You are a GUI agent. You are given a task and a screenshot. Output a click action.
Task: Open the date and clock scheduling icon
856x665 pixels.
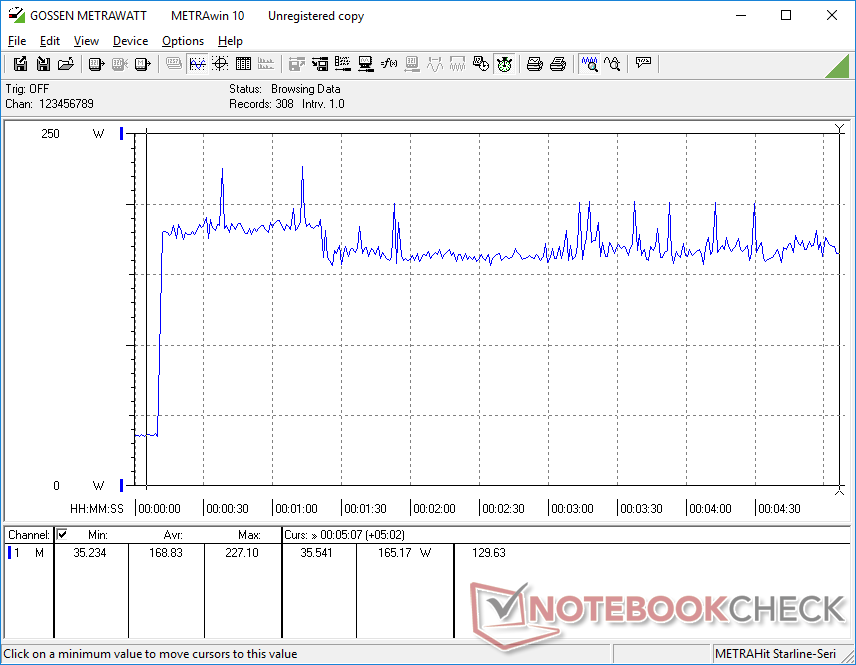(x=480, y=64)
